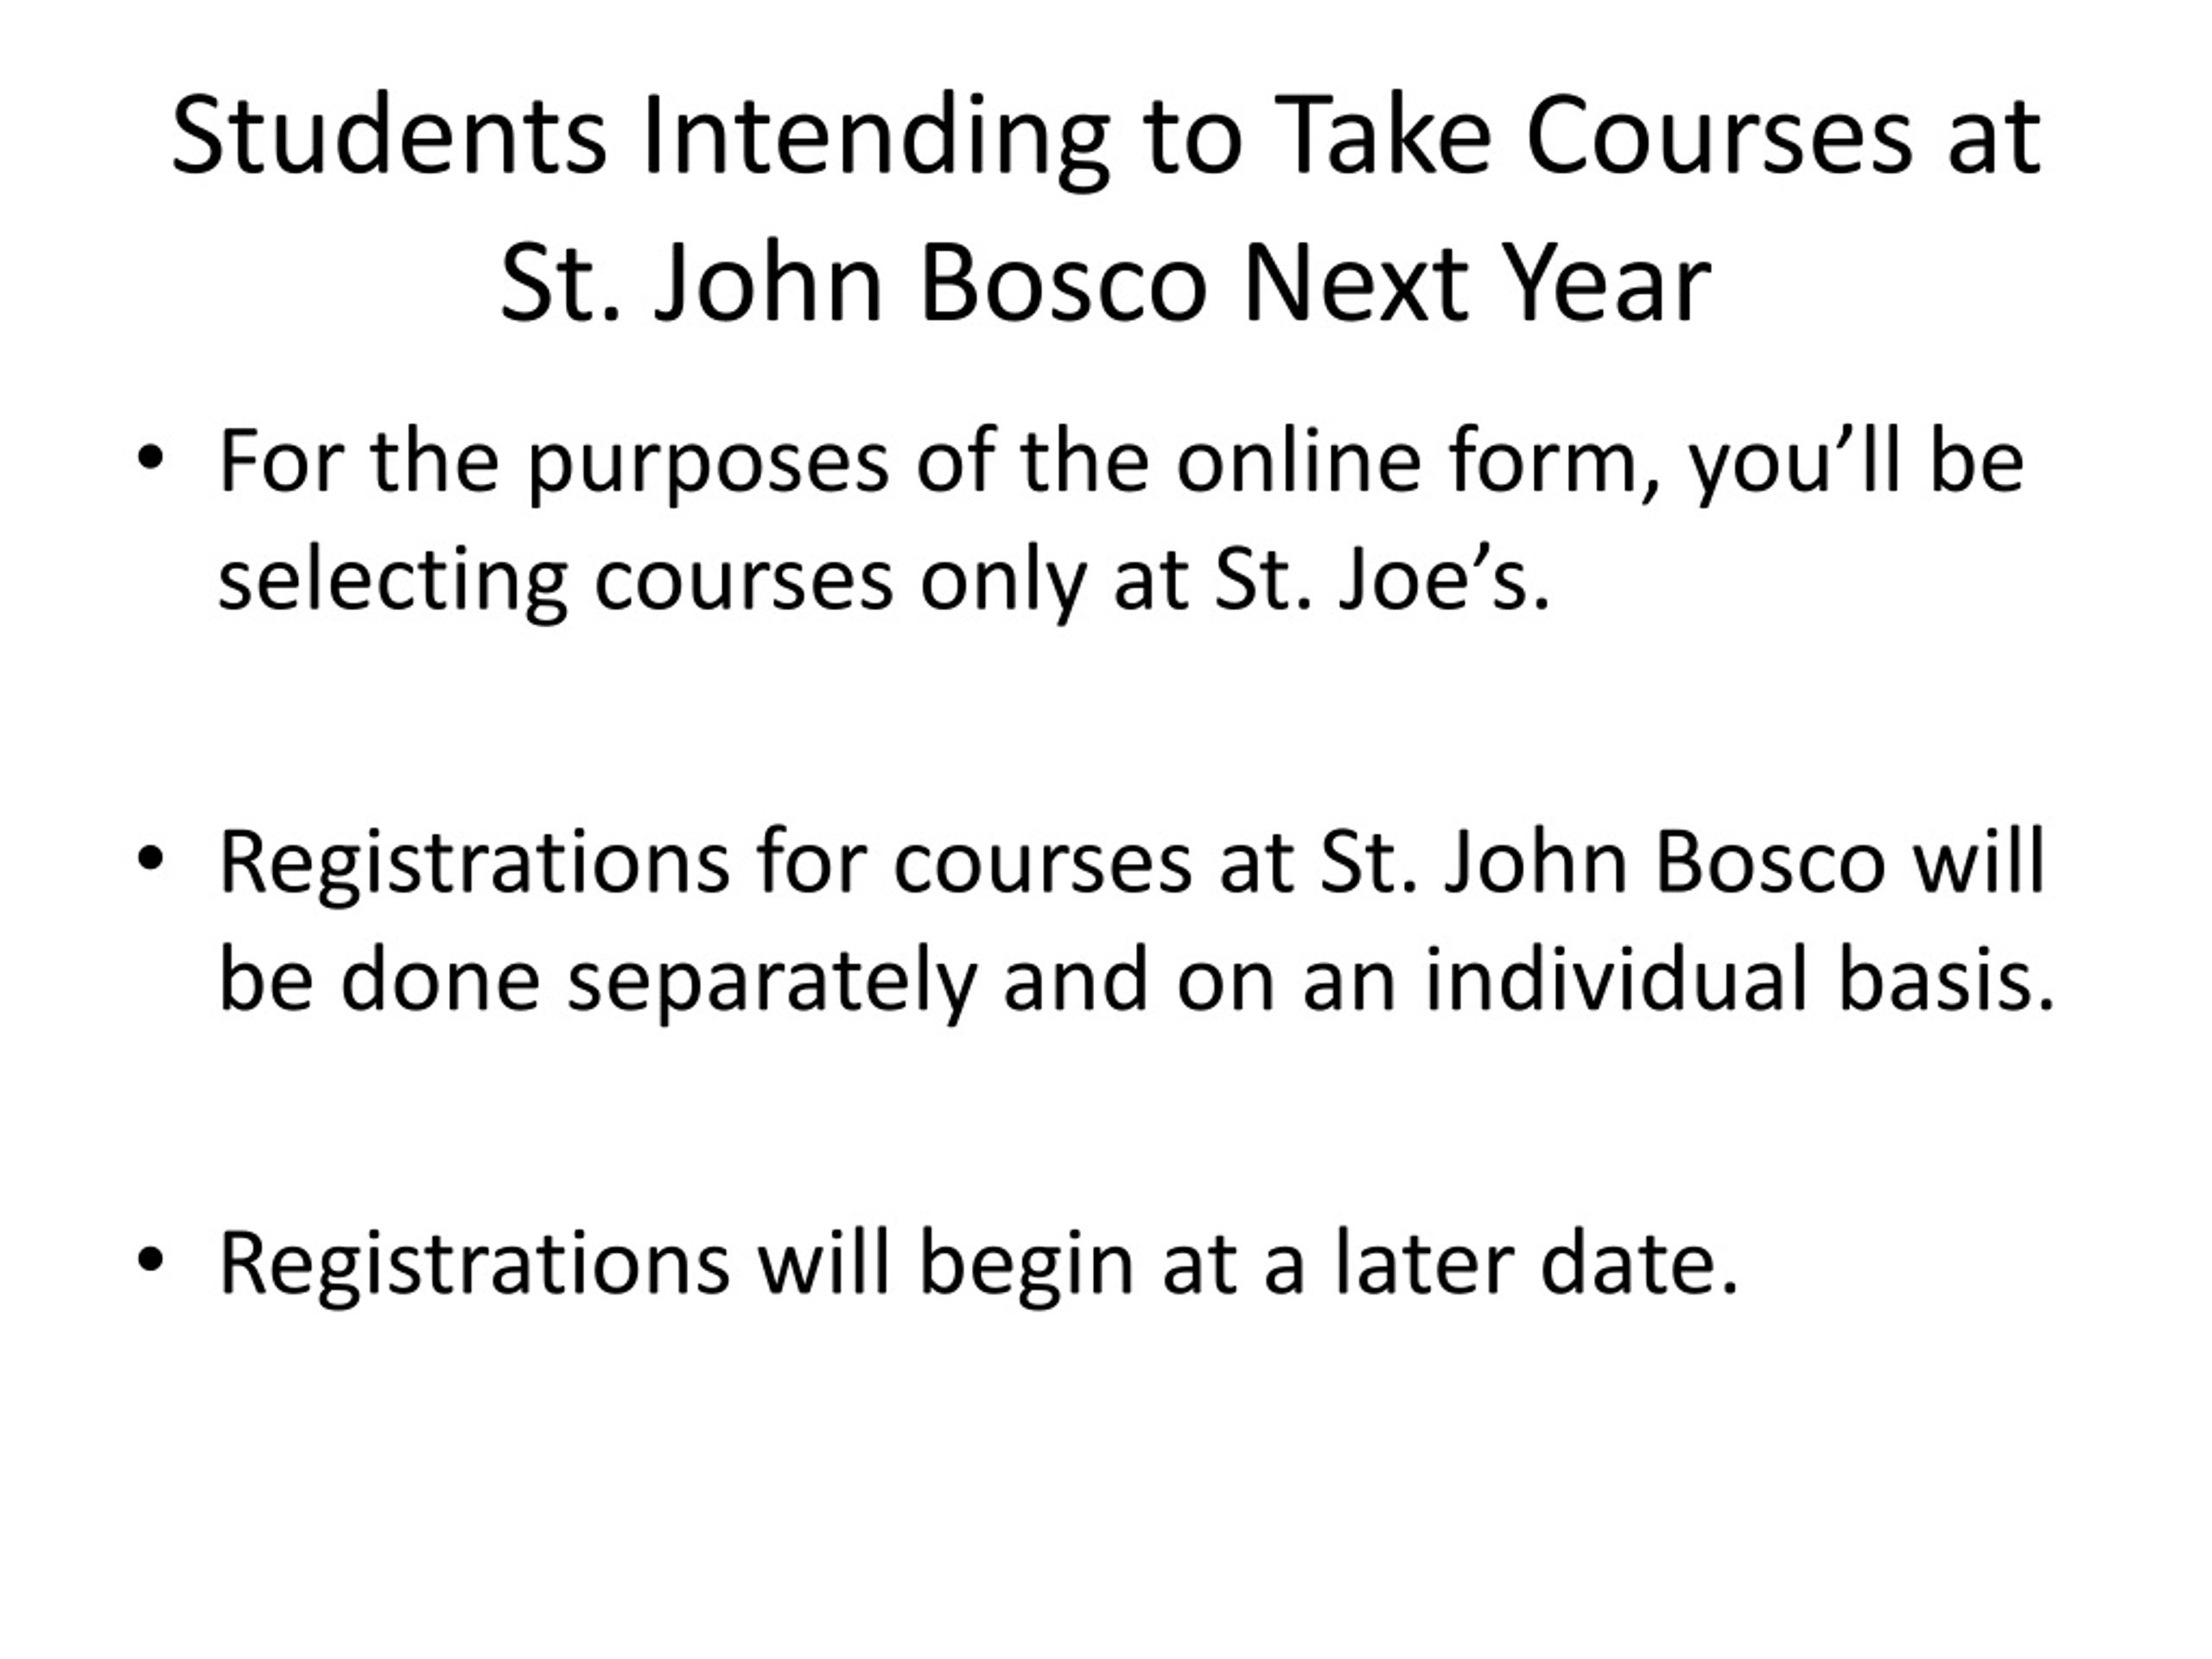Select the 'St. John Bosco Next Year' title line

pos(1106,283)
